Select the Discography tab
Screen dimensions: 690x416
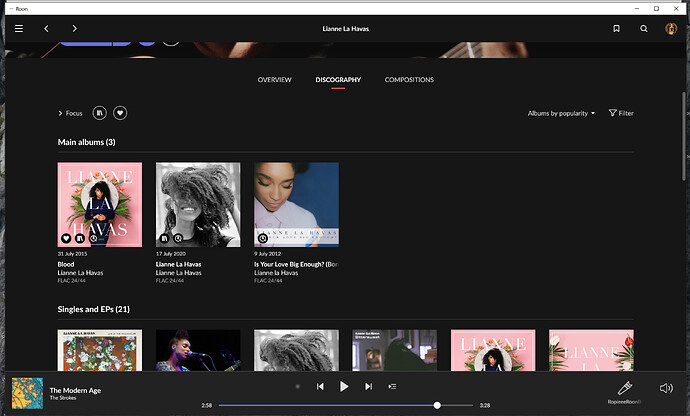[x=338, y=80]
